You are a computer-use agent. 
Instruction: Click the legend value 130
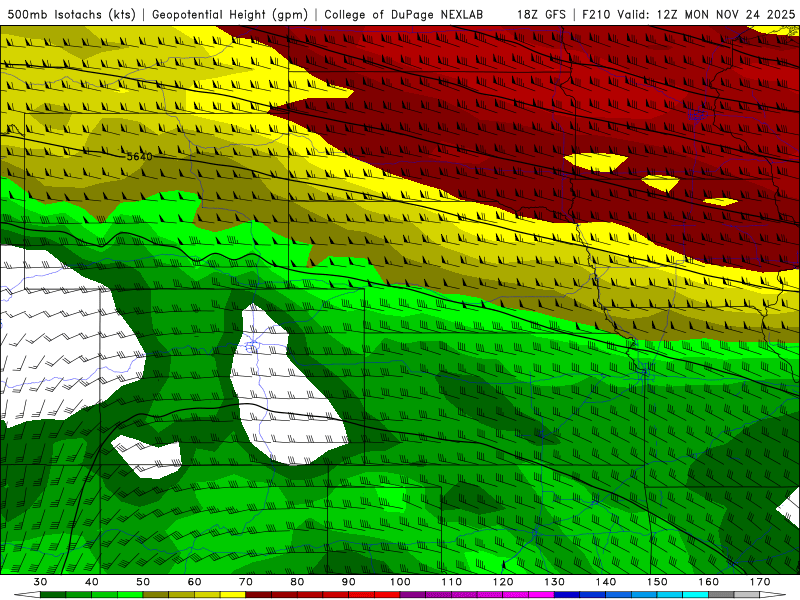(555, 582)
